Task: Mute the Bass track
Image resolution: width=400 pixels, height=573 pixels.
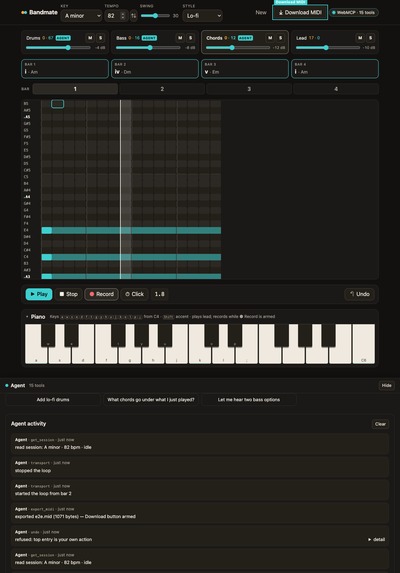Action: (x=180, y=38)
